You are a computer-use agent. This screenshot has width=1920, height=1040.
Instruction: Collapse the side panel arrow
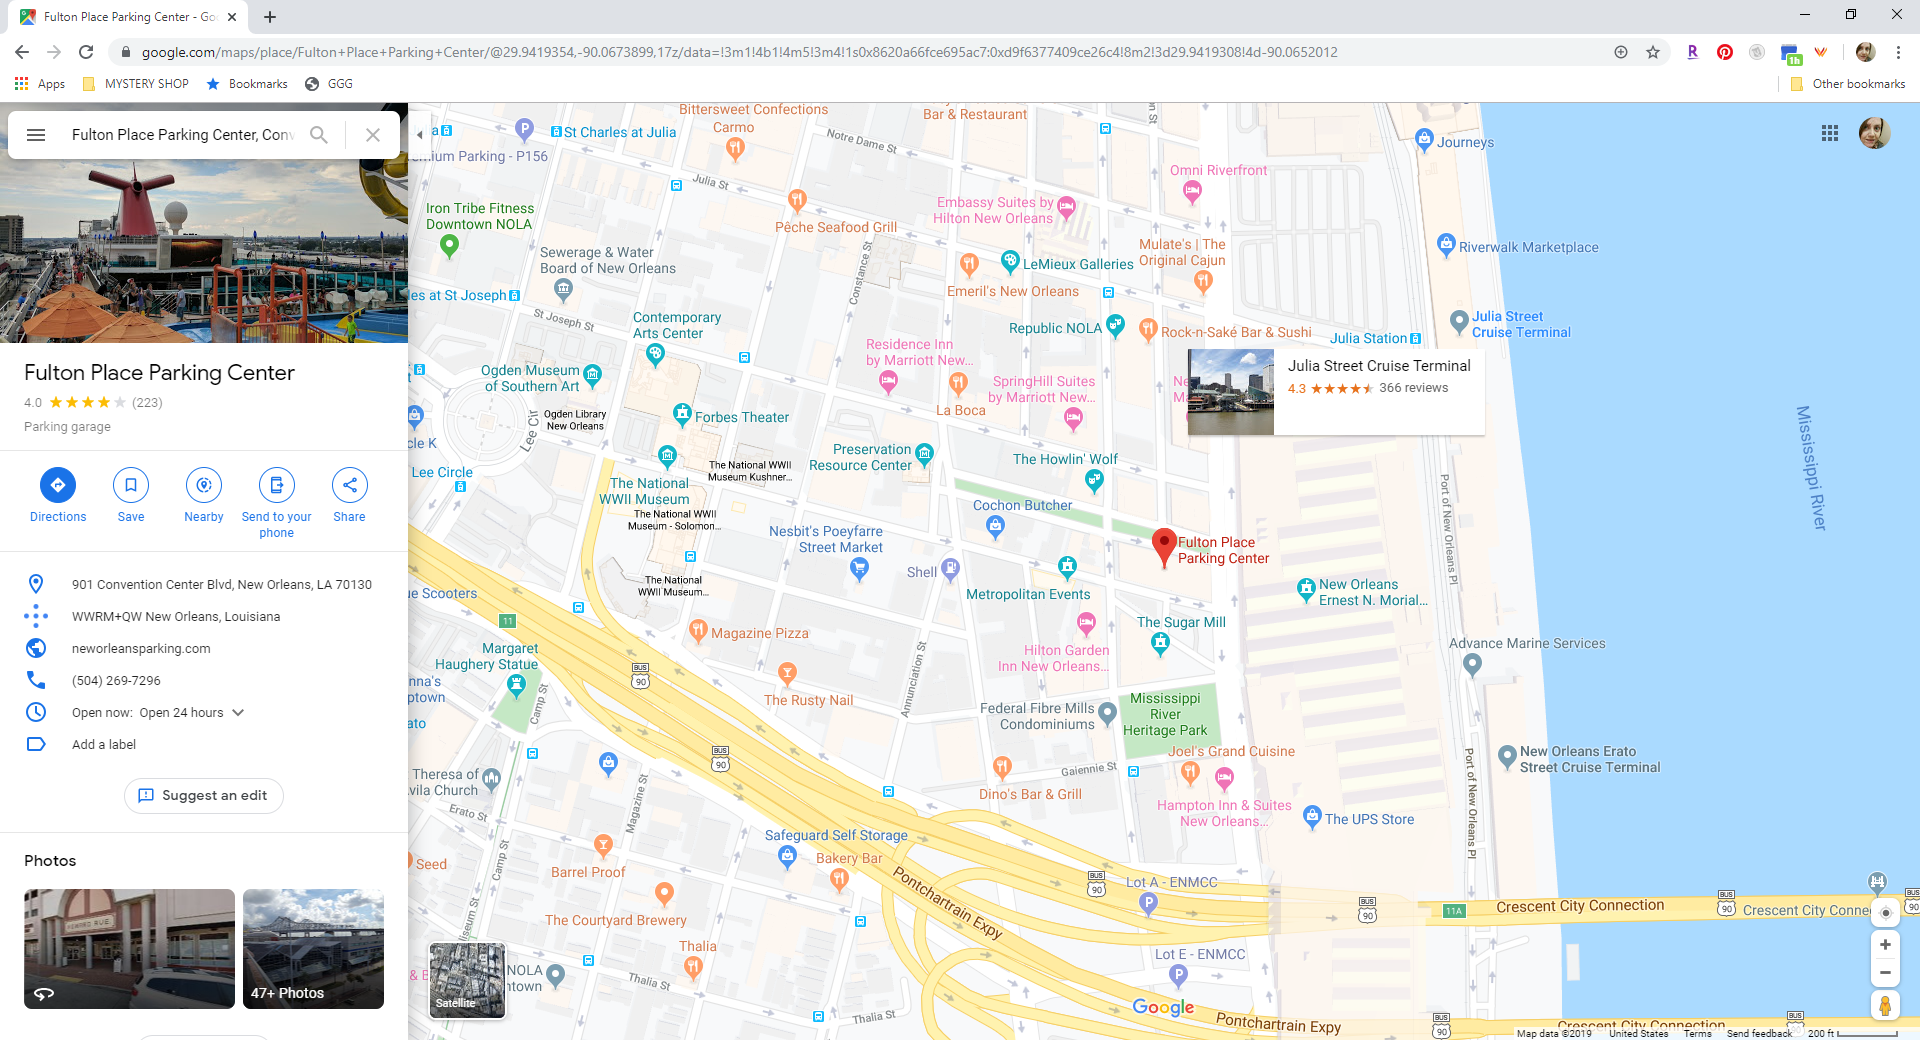[420, 133]
